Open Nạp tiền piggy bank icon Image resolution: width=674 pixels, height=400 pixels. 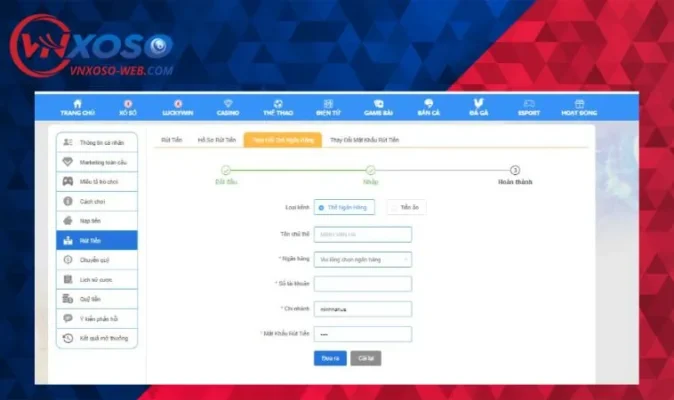(68, 220)
